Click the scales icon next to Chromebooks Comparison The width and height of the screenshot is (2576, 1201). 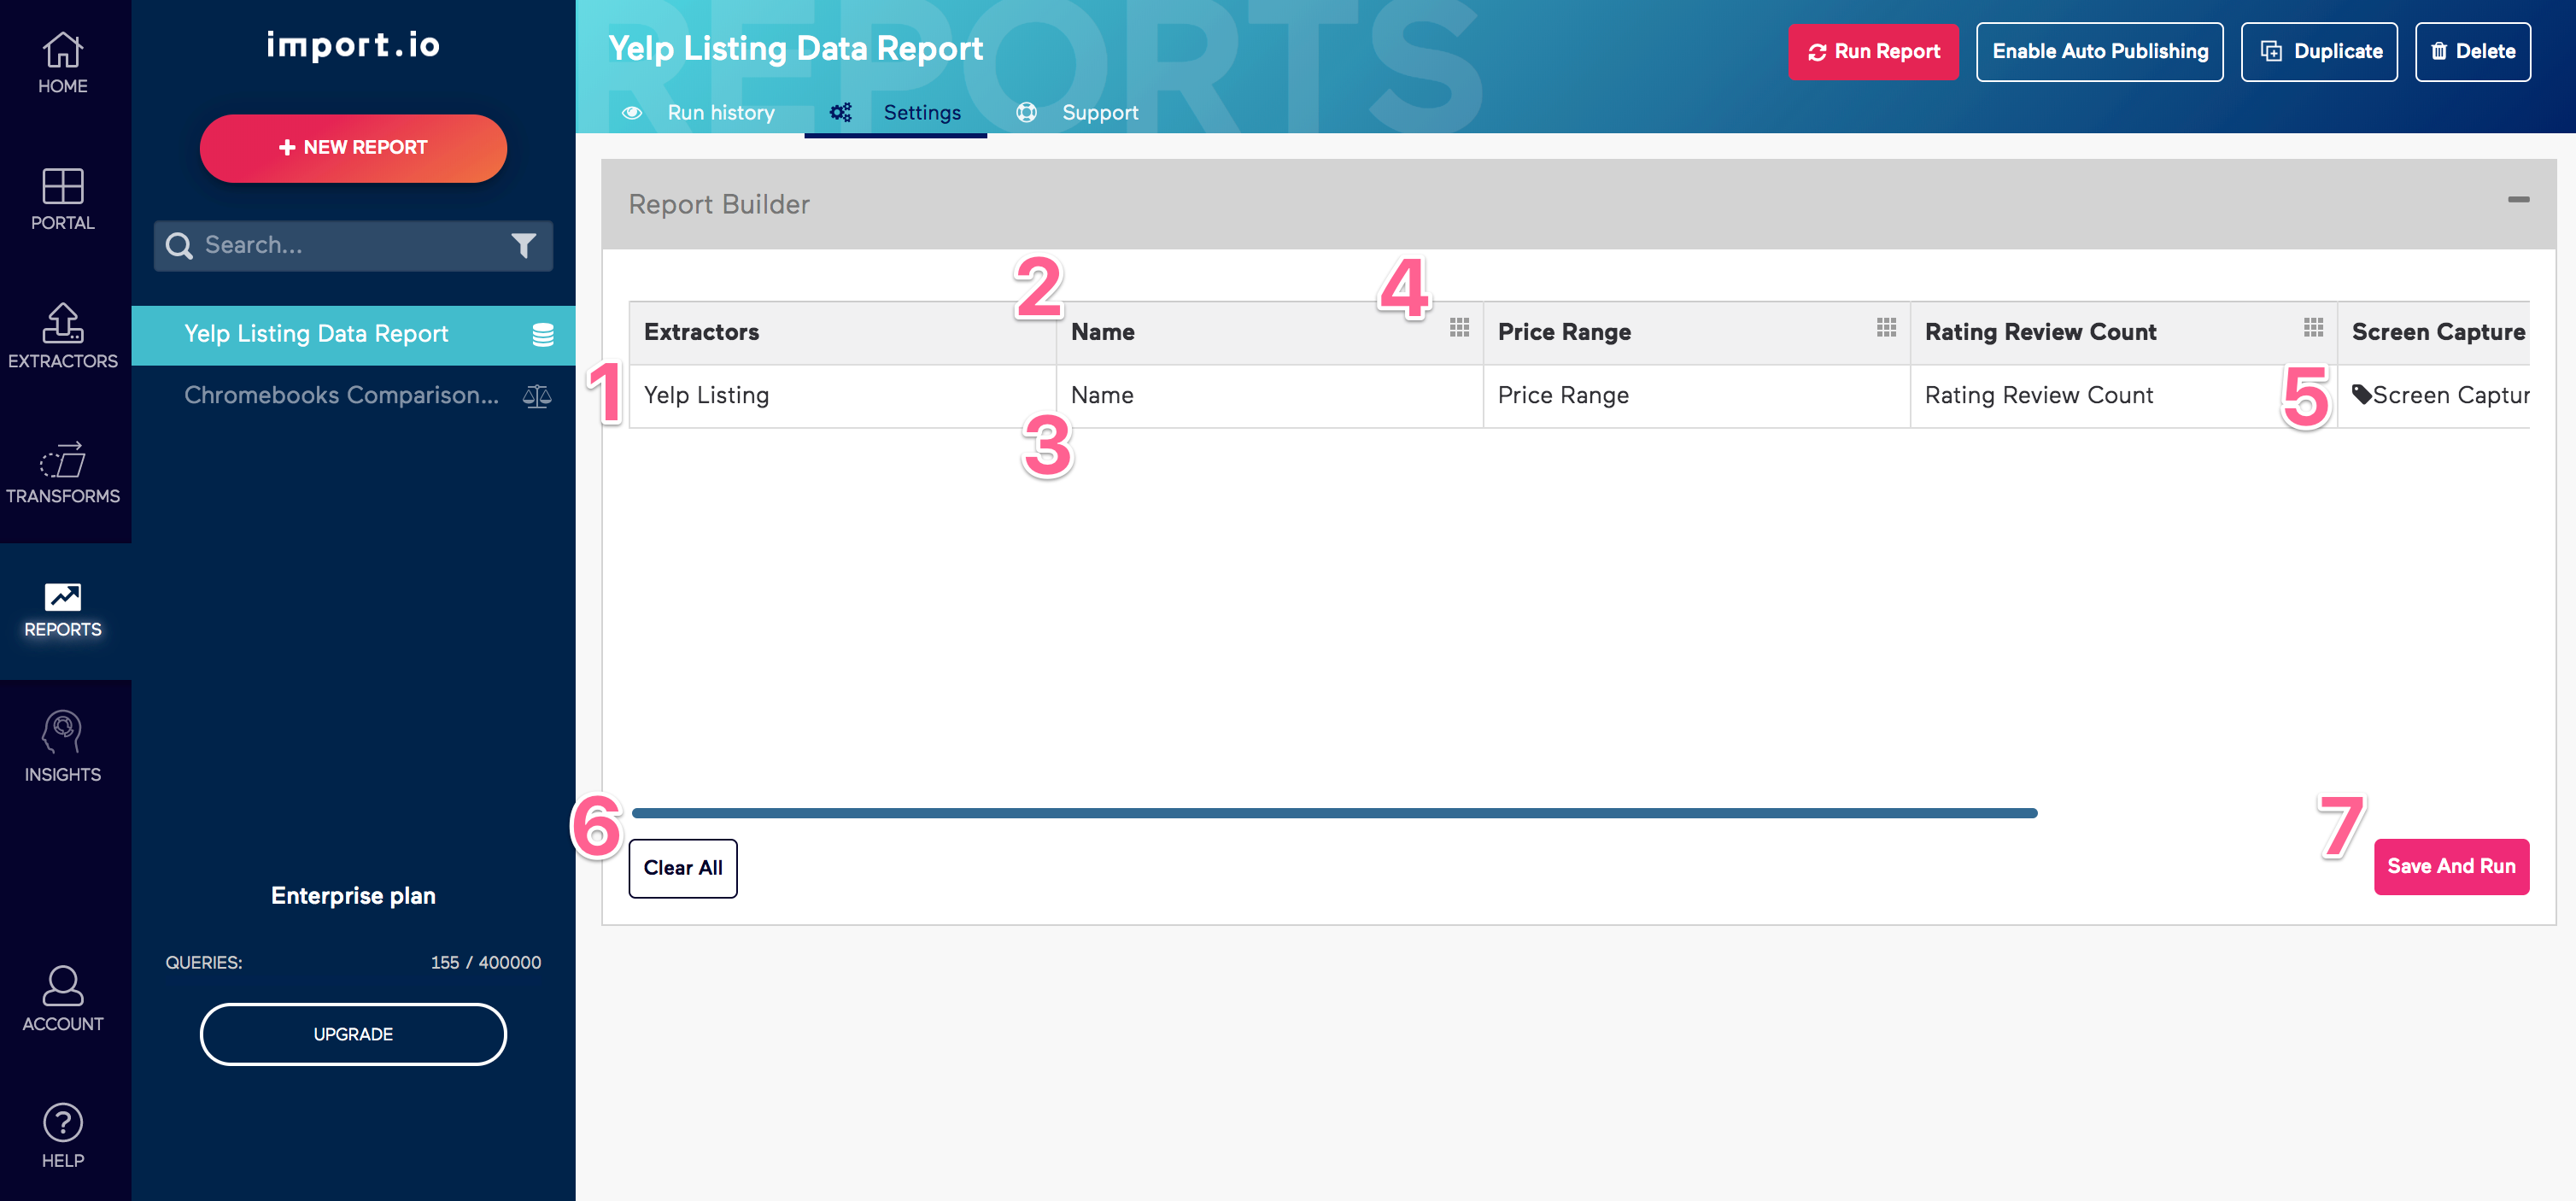click(536, 396)
